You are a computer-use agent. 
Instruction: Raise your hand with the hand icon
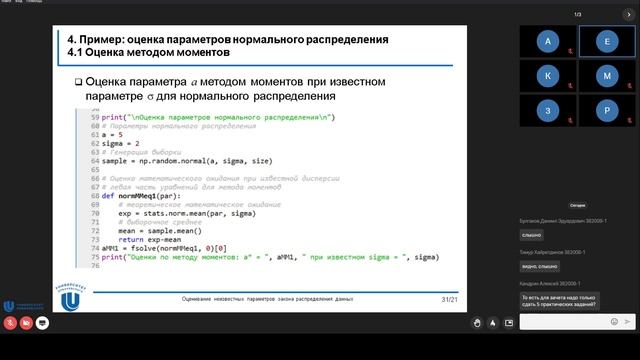477,323
